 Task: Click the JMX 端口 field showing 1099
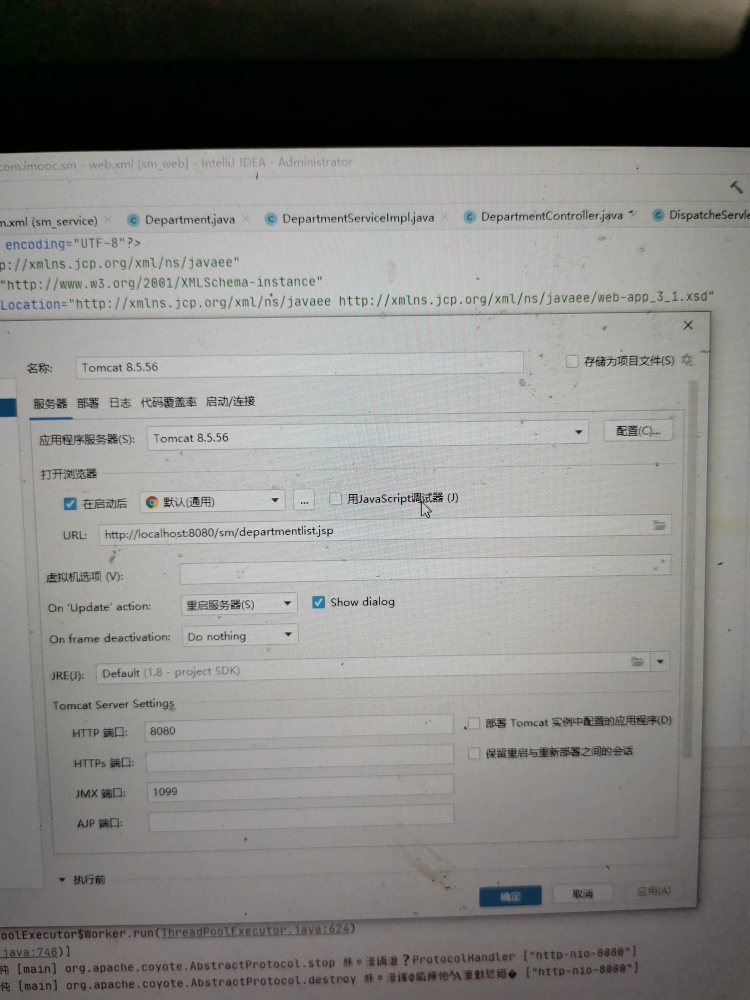click(300, 789)
